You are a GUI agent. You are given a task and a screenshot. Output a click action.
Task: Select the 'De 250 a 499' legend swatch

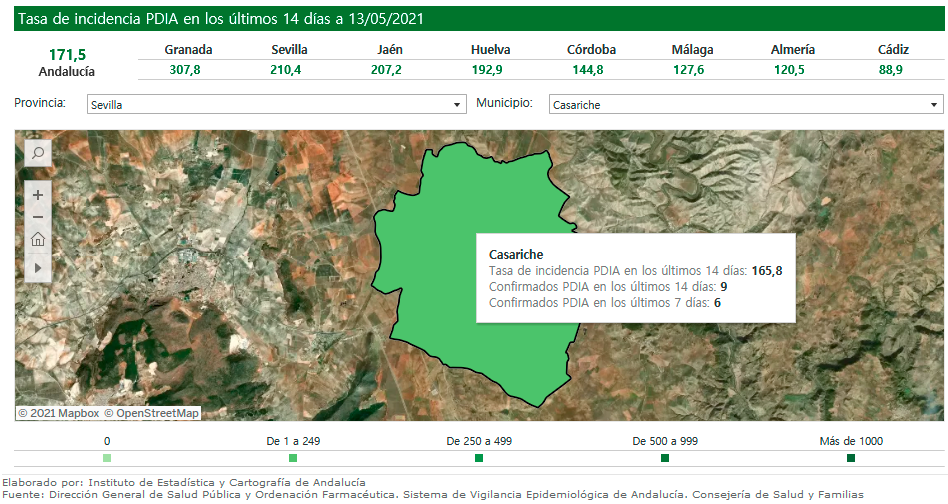pos(479,458)
